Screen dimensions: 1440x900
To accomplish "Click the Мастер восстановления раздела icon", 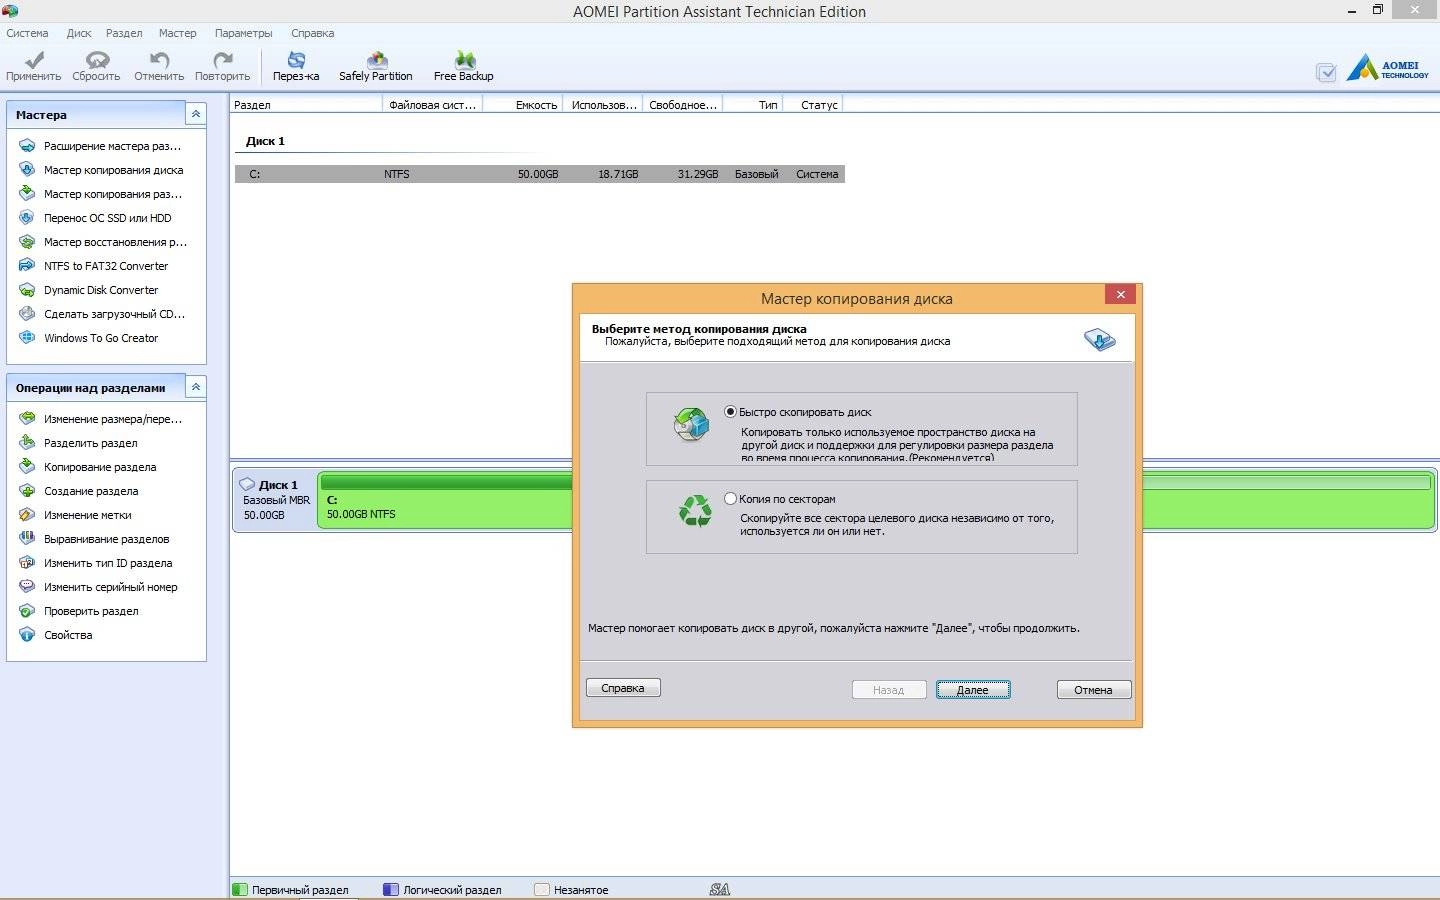I will coord(27,242).
